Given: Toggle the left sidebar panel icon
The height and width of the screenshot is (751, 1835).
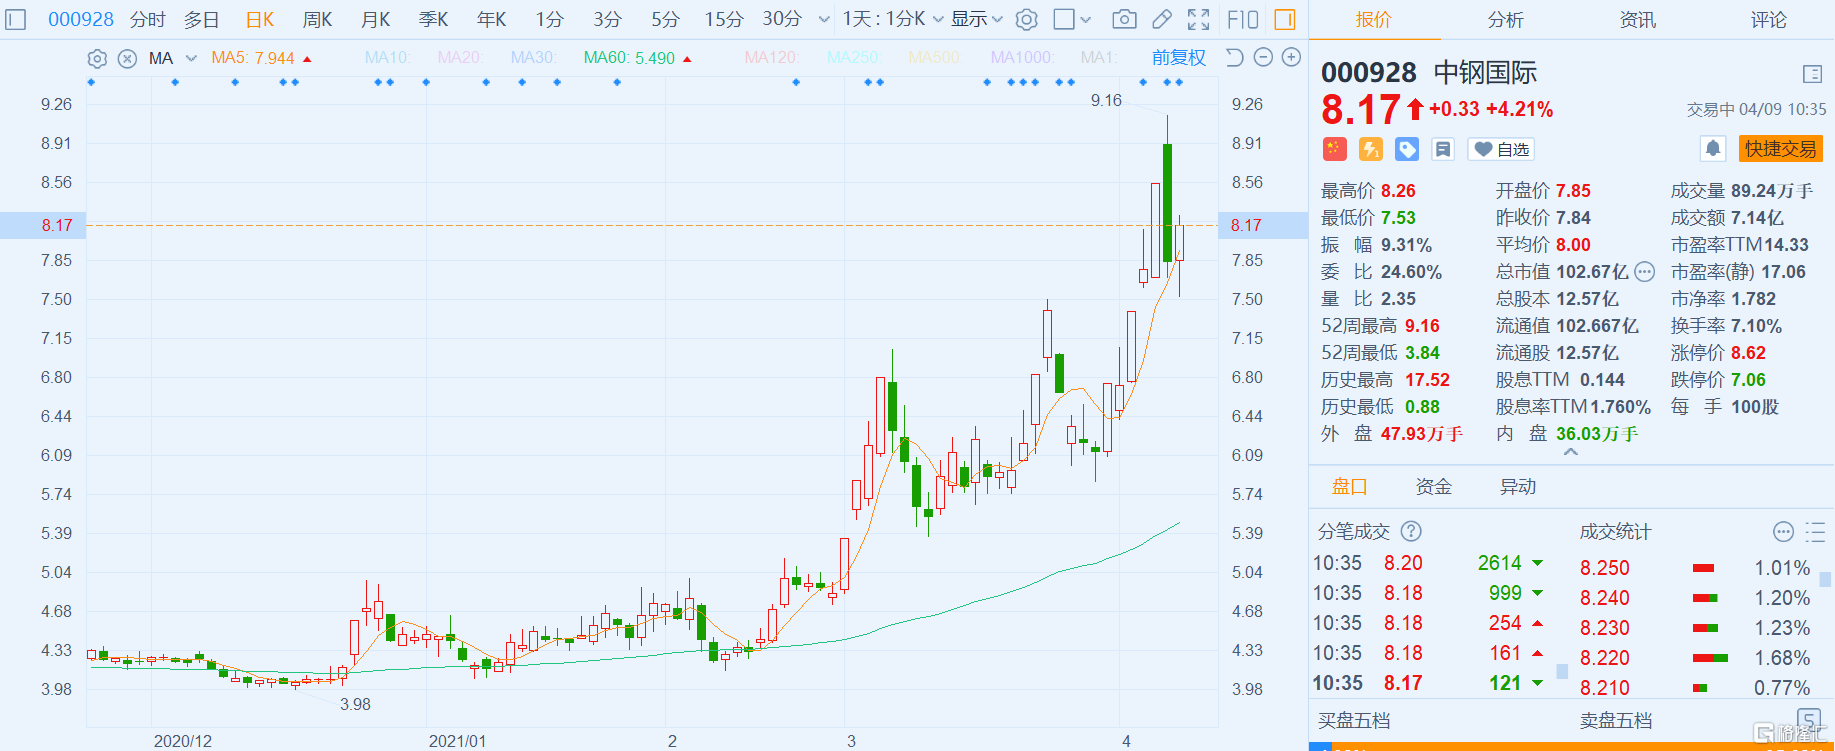Looking at the screenshot, I should tap(15, 19).
